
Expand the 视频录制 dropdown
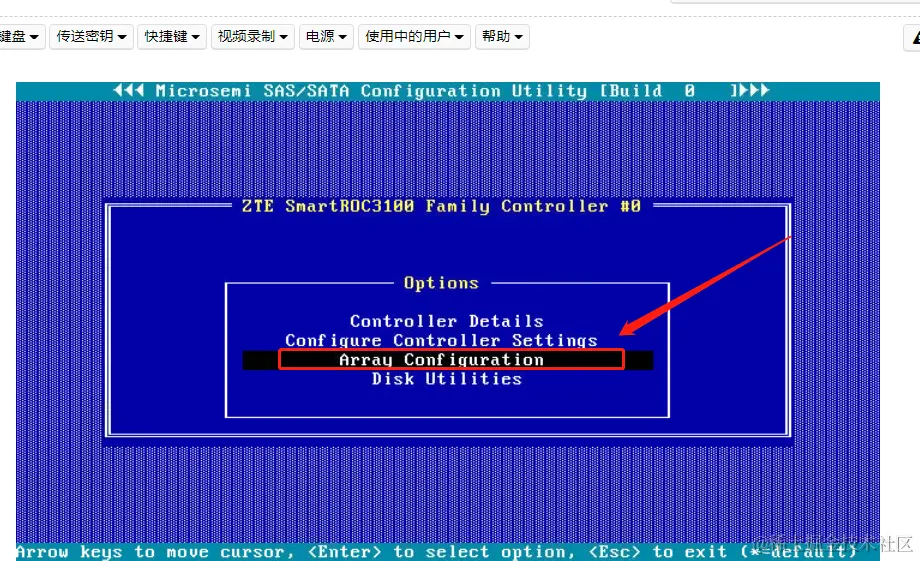coord(253,36)
